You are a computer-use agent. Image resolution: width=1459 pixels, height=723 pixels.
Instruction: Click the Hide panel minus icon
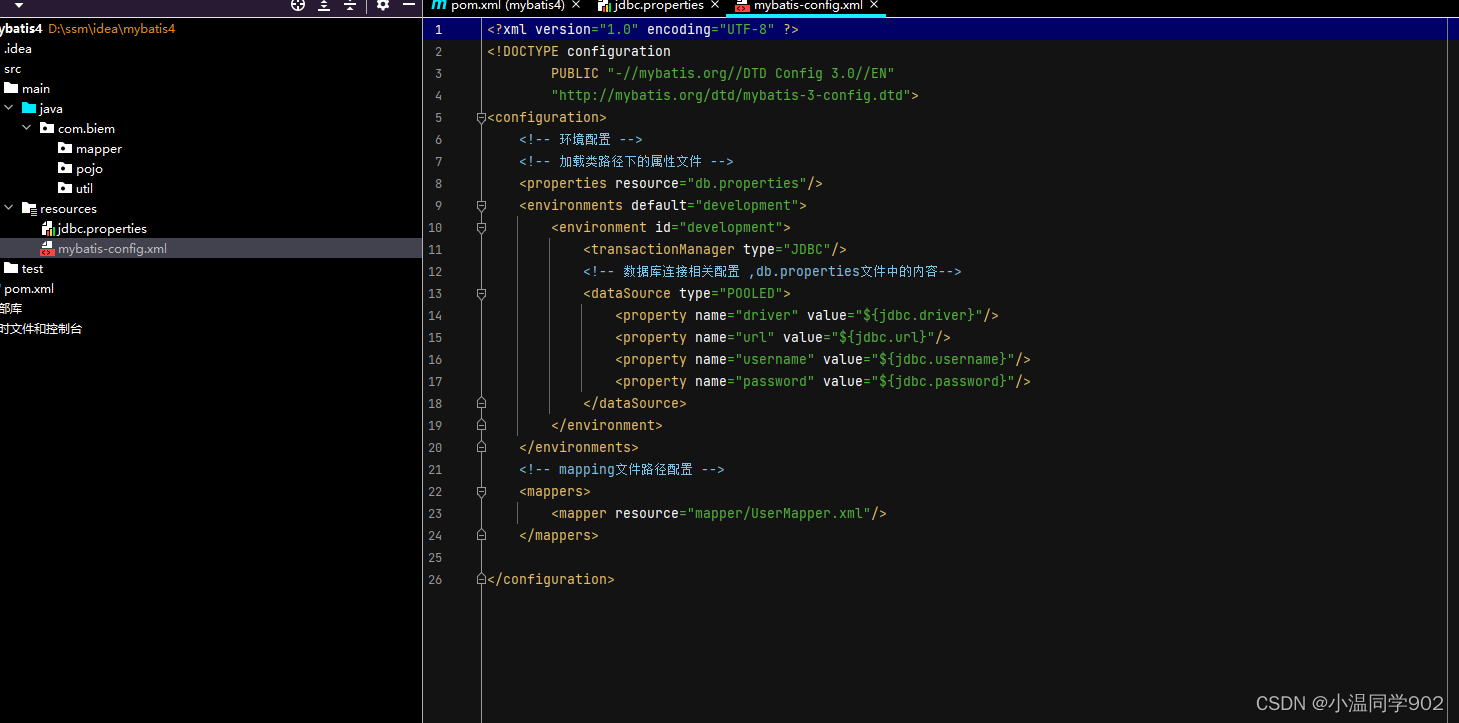point(408,6)
